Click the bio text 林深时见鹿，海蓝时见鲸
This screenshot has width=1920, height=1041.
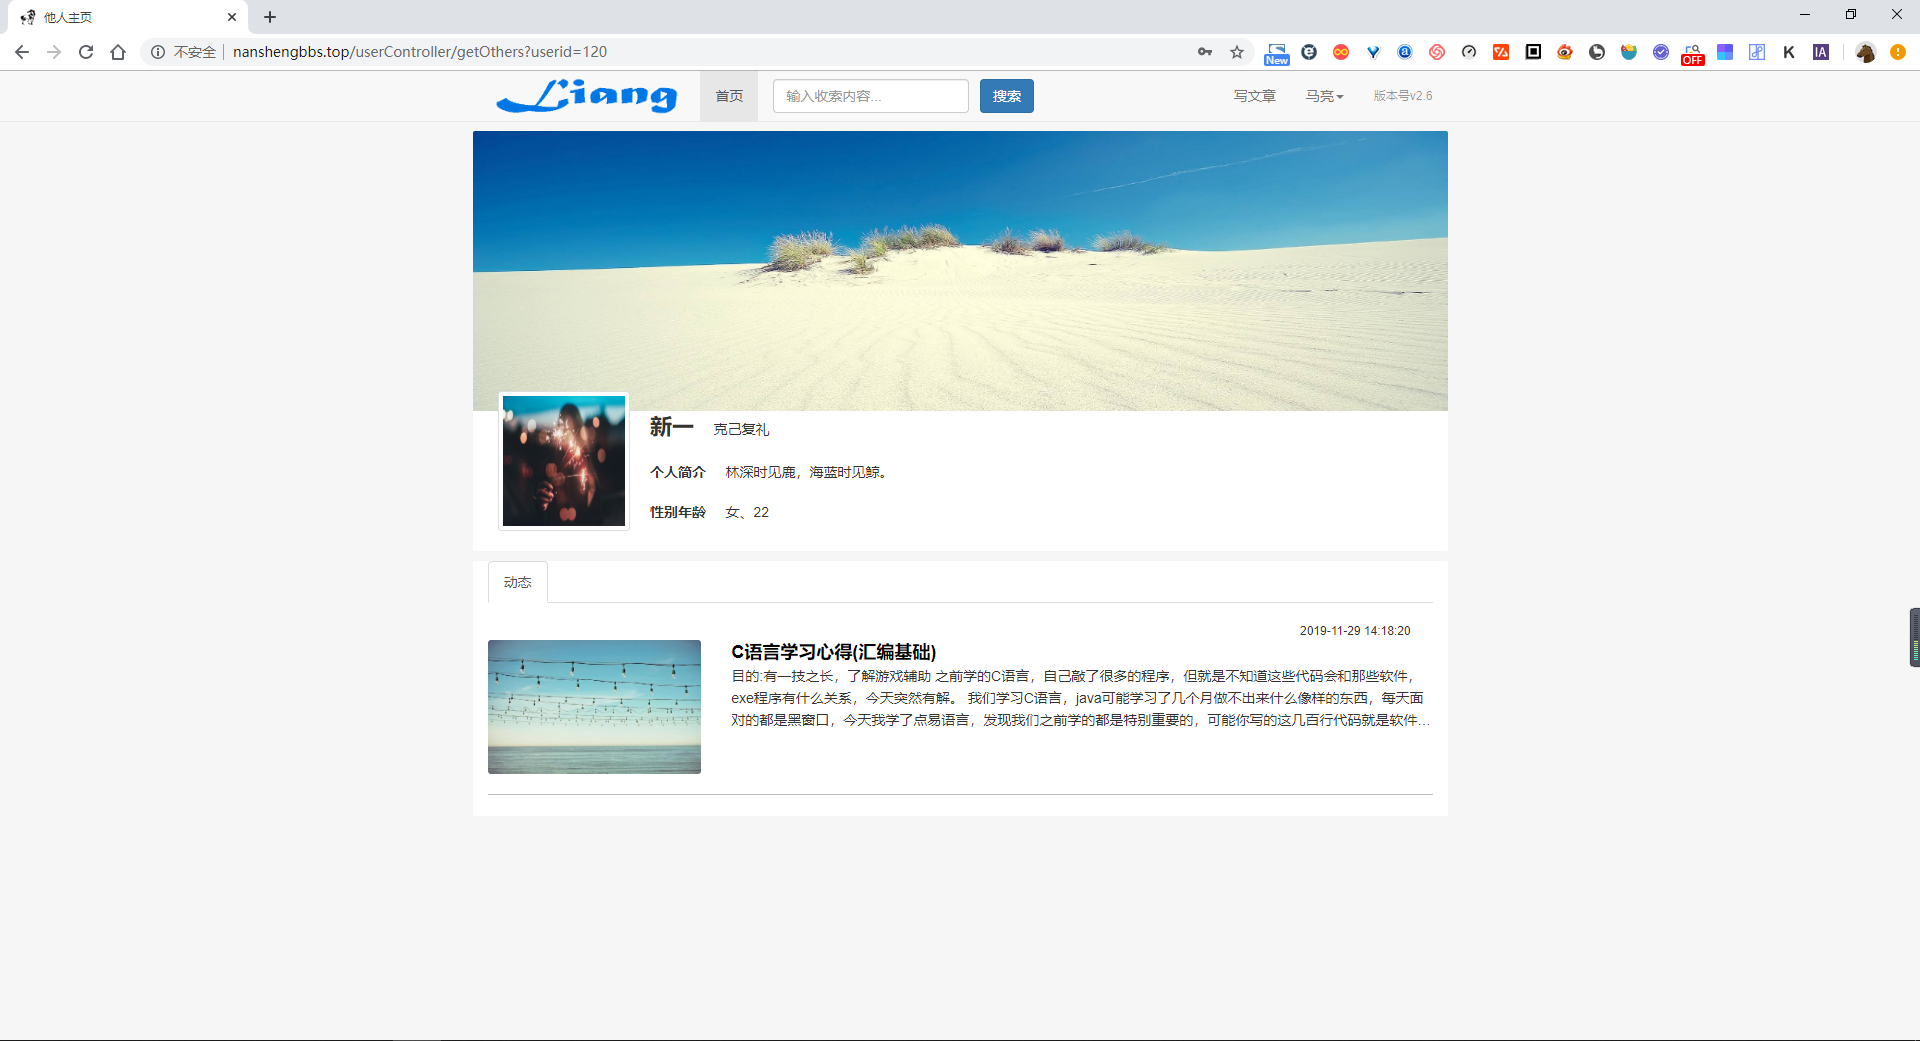(x=806, y=472)
